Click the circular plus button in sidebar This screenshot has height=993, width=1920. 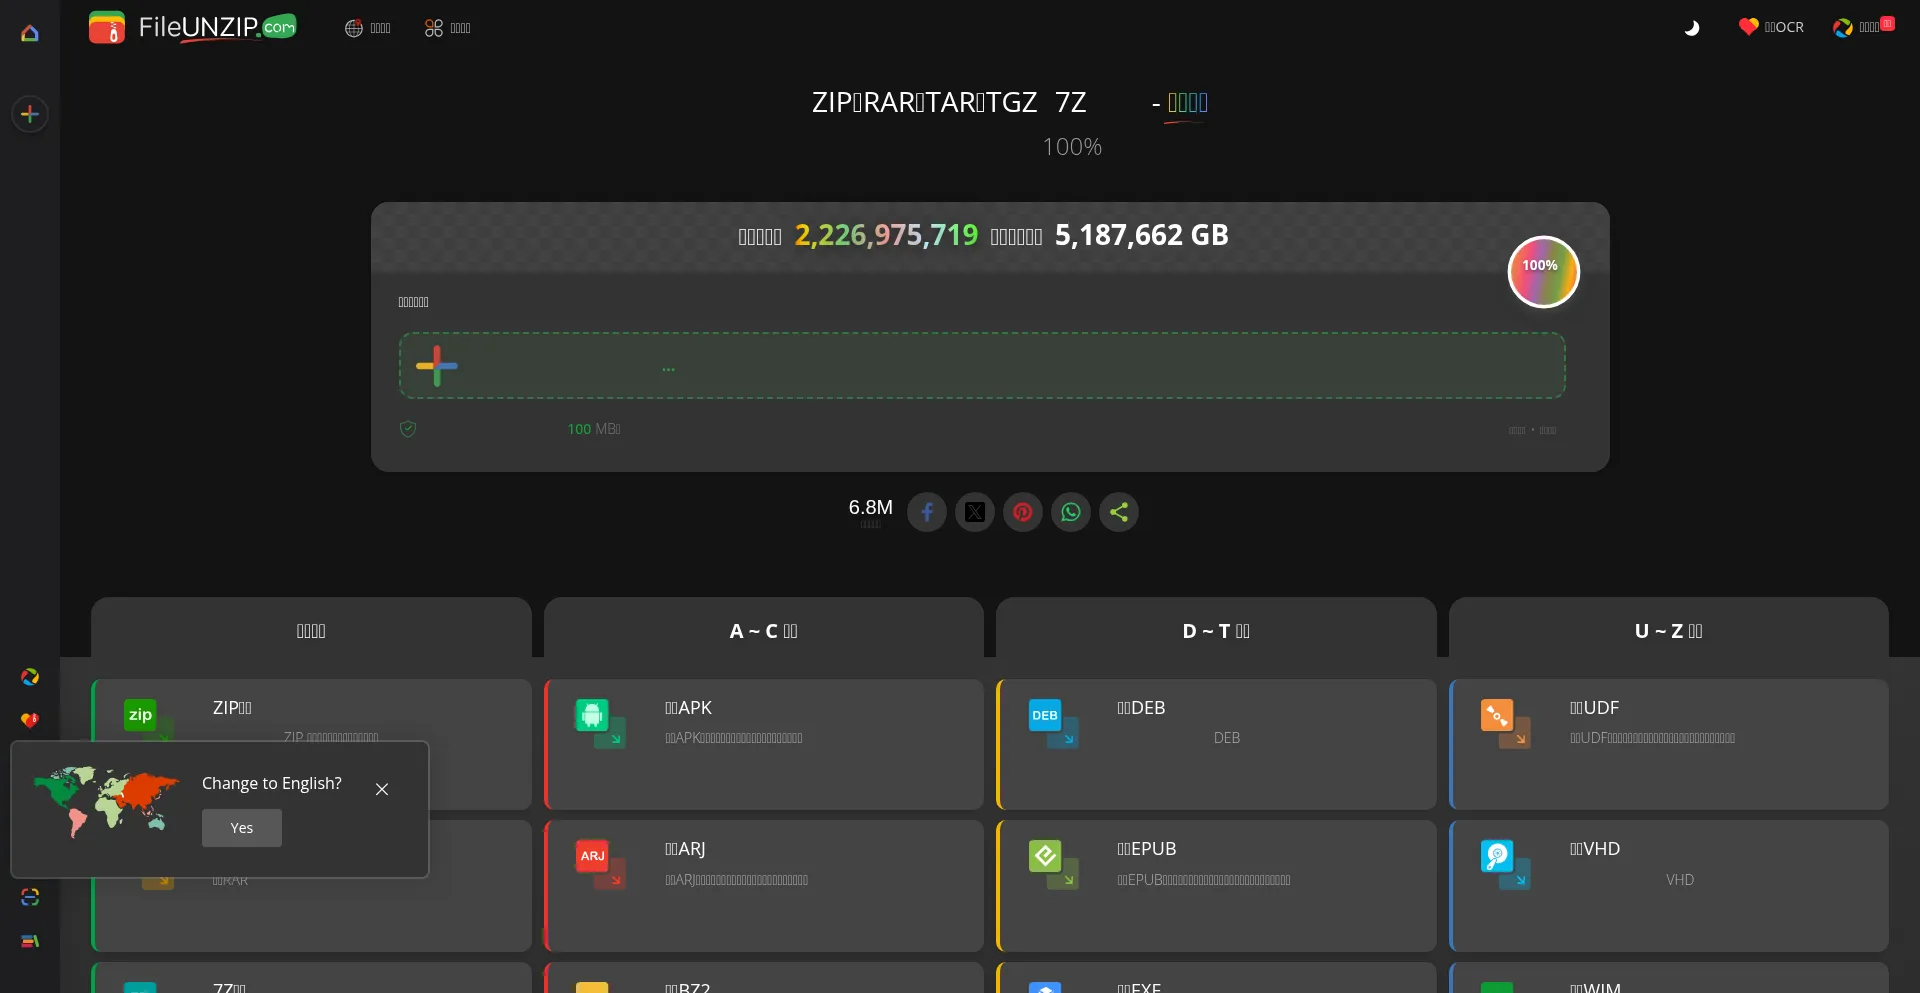pos(30,114)
